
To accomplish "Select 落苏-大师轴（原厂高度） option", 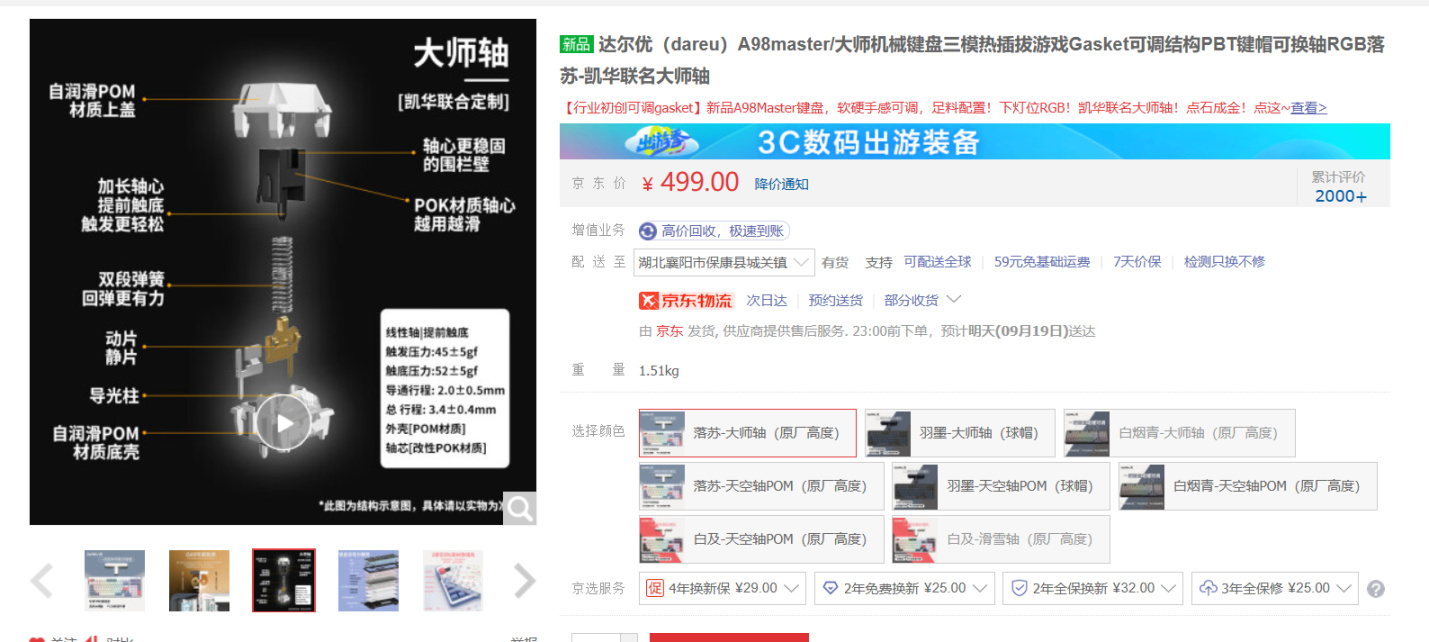I will (x=748, y=433).
